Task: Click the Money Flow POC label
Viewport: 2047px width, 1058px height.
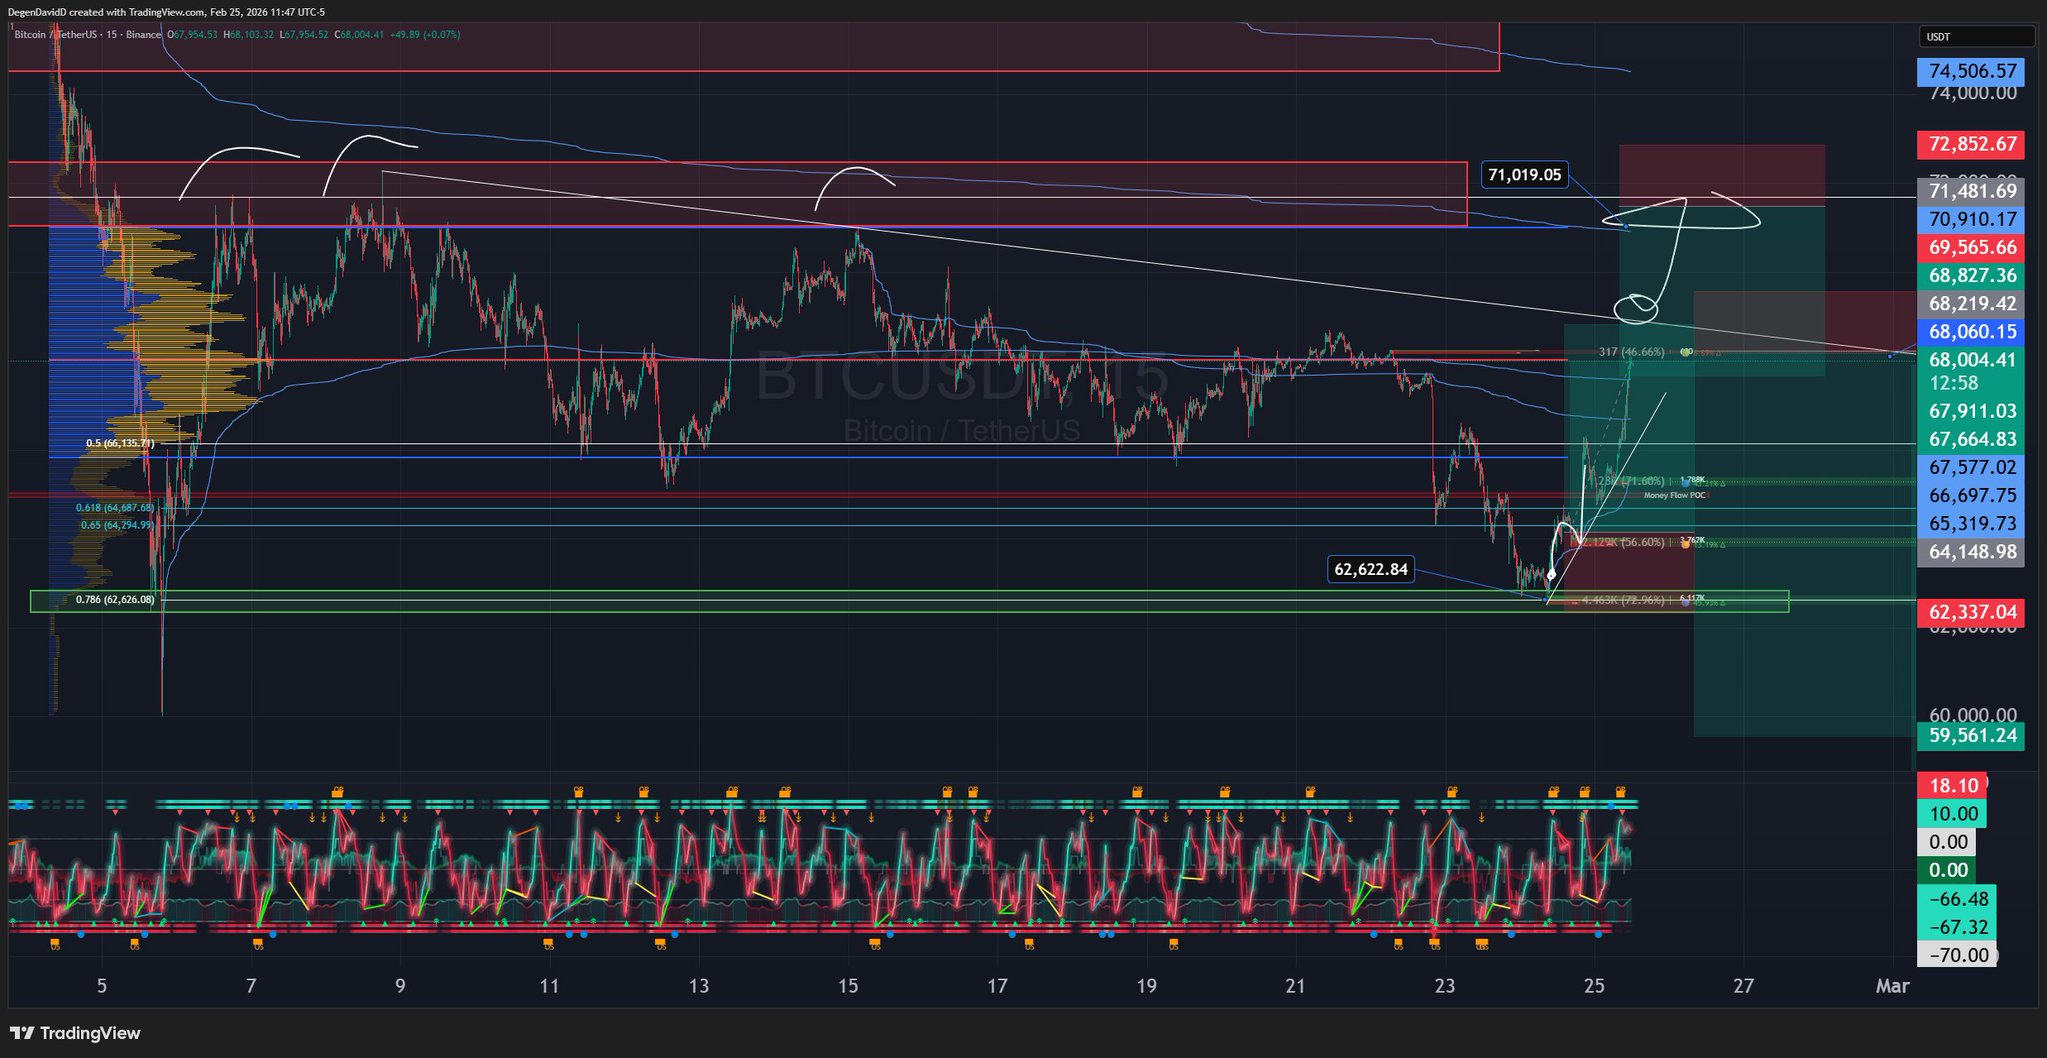Action: (1674, 495)
